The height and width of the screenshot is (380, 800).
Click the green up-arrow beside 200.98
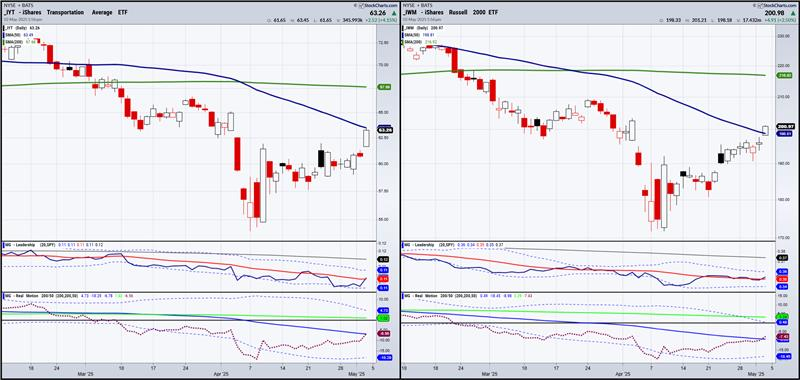(792, 12)
